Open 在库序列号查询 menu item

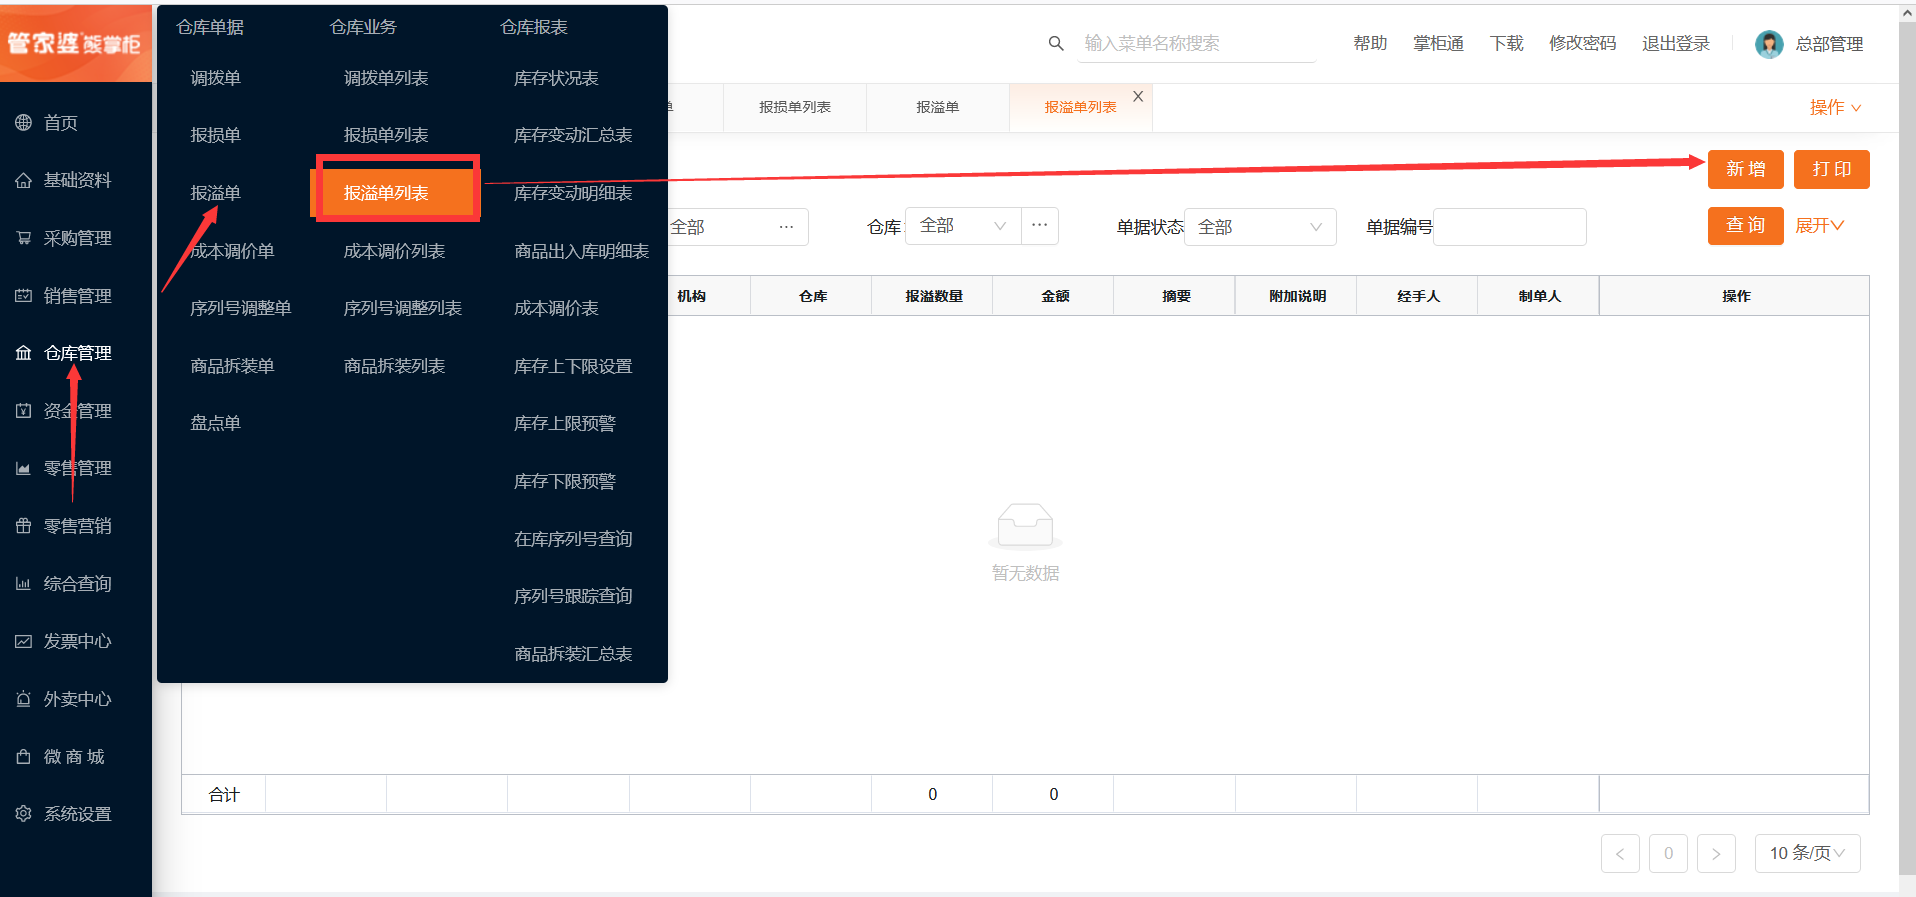[x=573, y=539]
